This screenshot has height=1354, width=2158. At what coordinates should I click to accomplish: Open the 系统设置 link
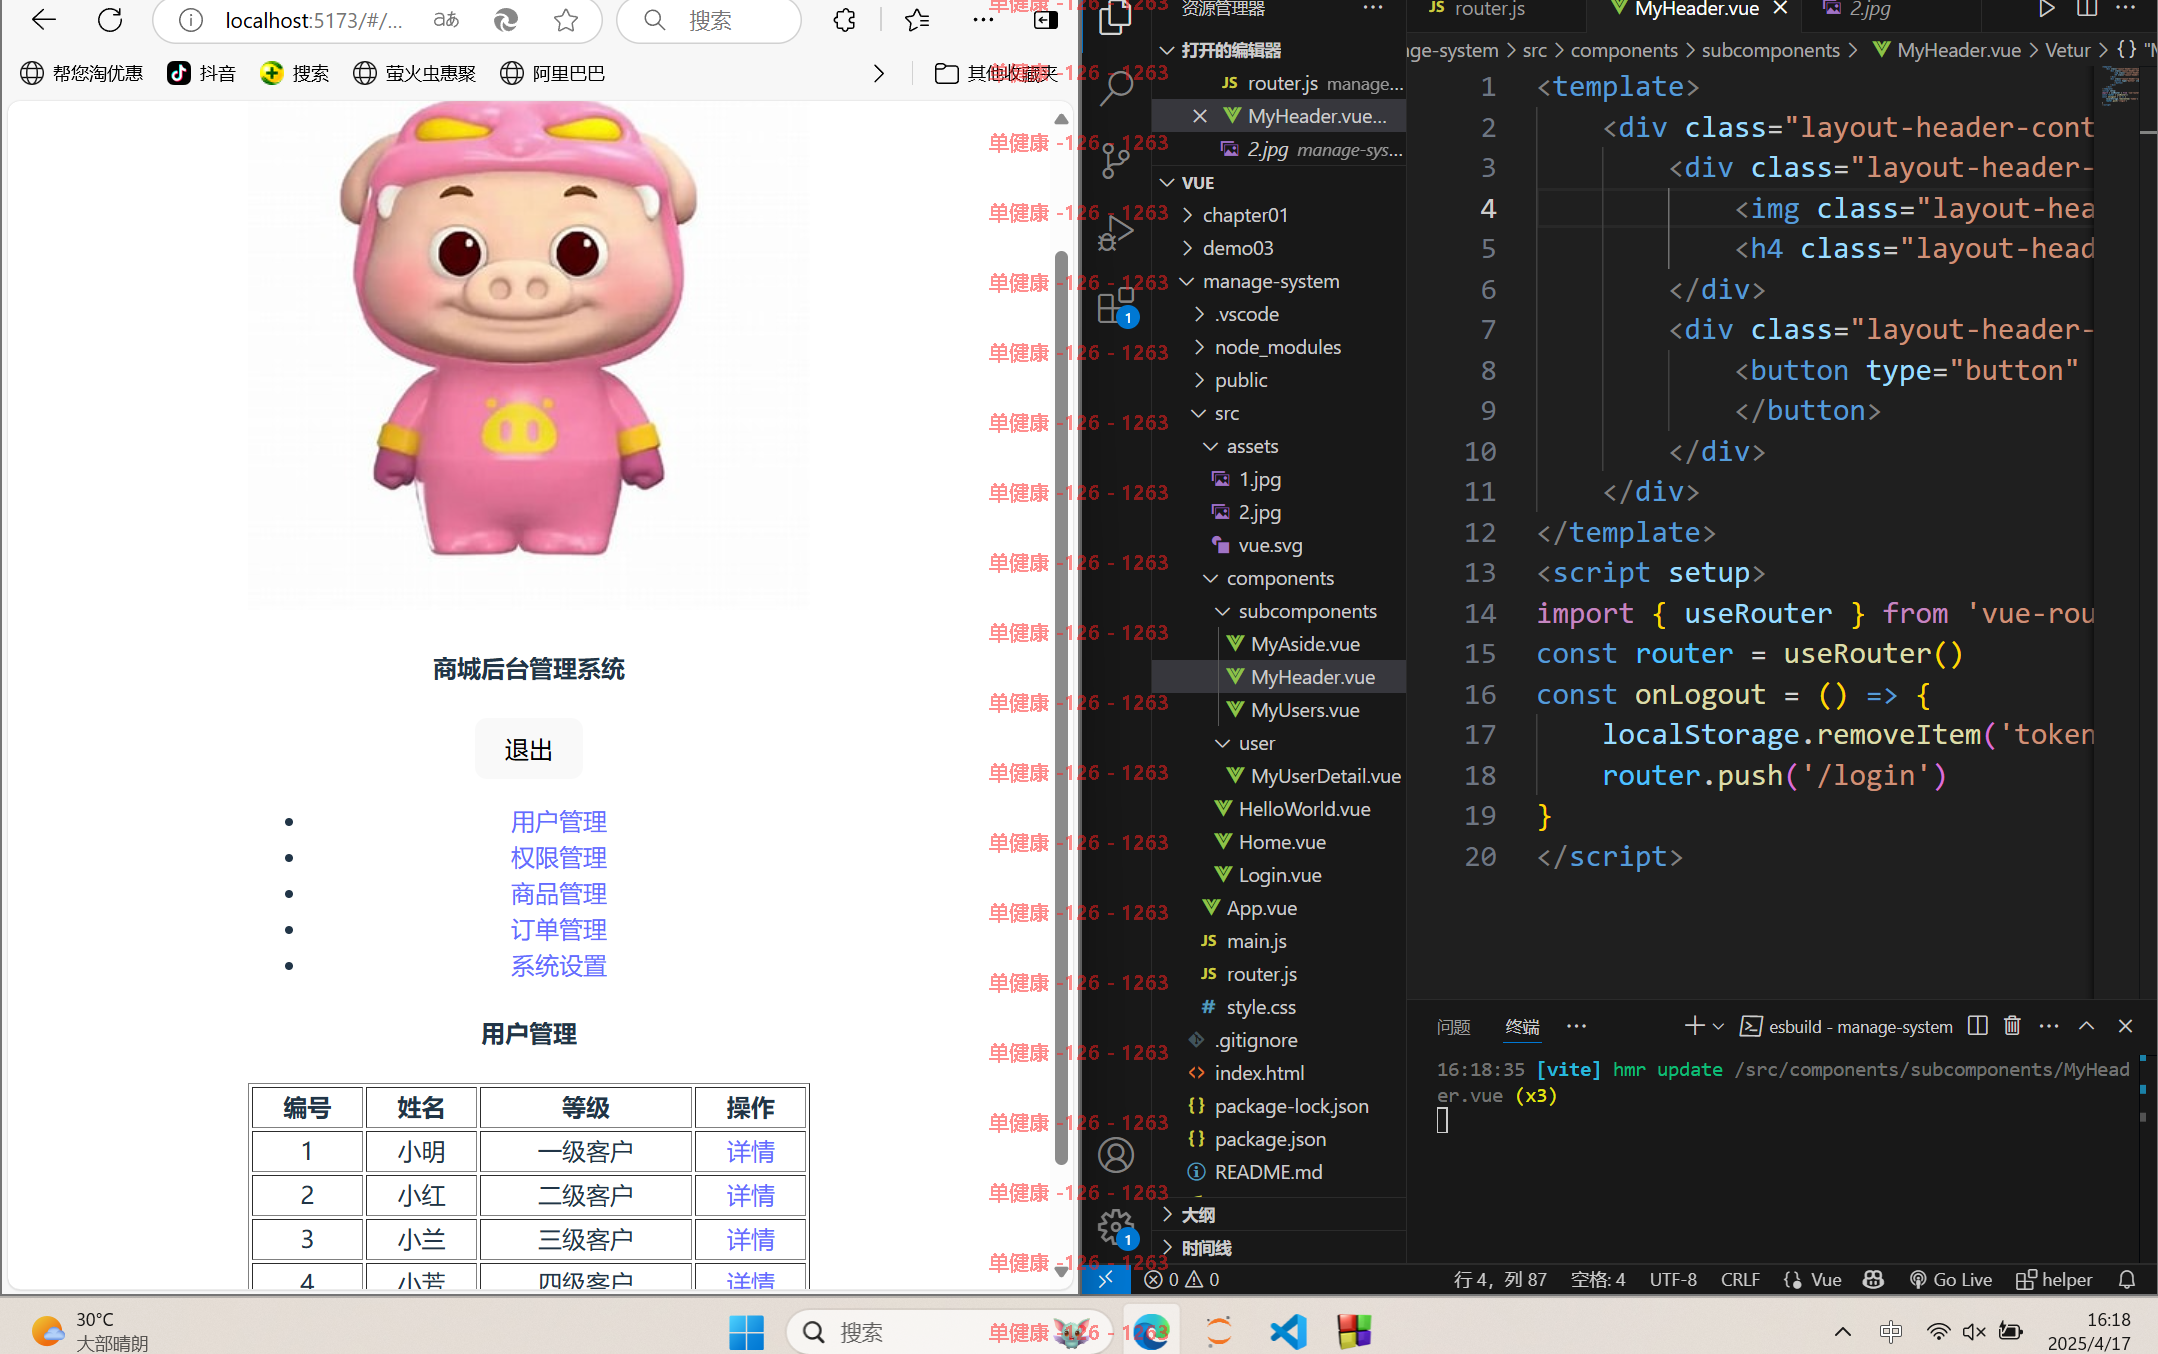[x=558, y=966]
